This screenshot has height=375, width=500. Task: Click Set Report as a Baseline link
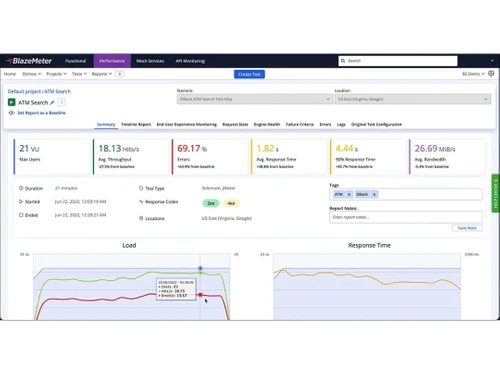click(x=41, y=113)
